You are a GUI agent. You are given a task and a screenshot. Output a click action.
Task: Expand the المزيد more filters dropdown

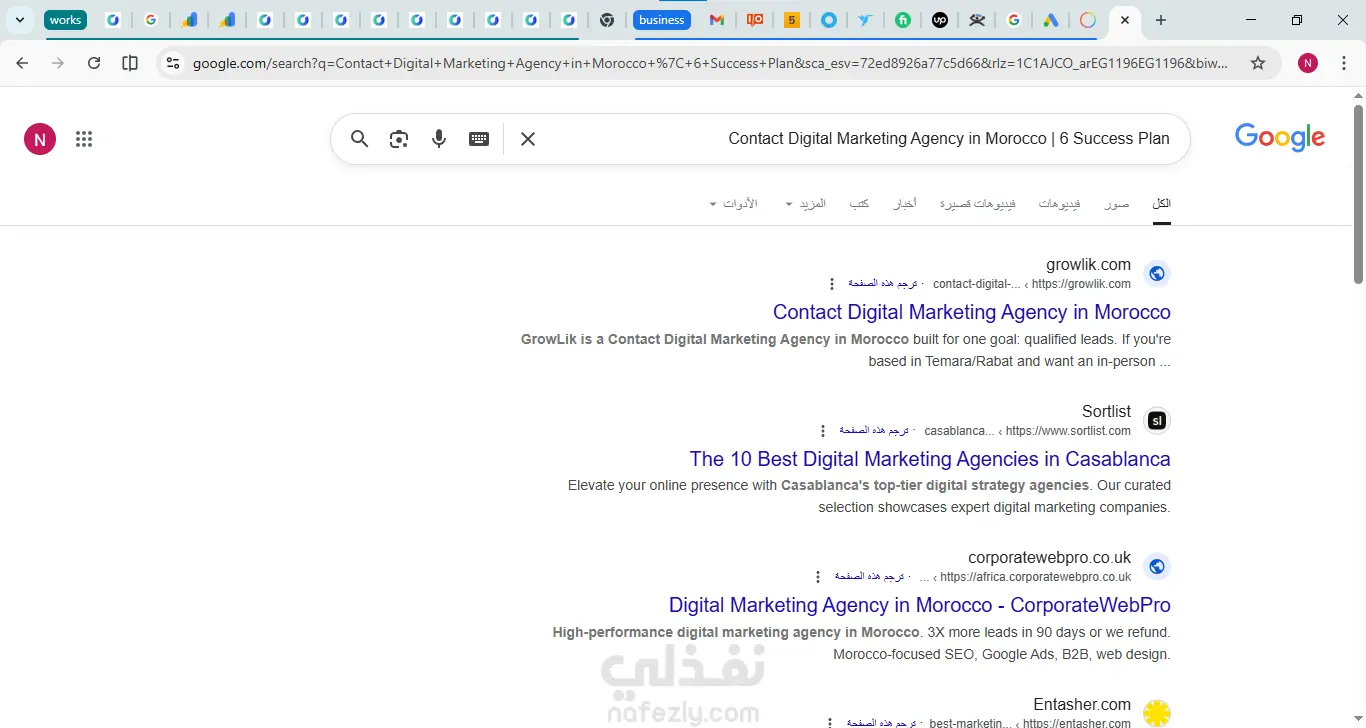806,204
